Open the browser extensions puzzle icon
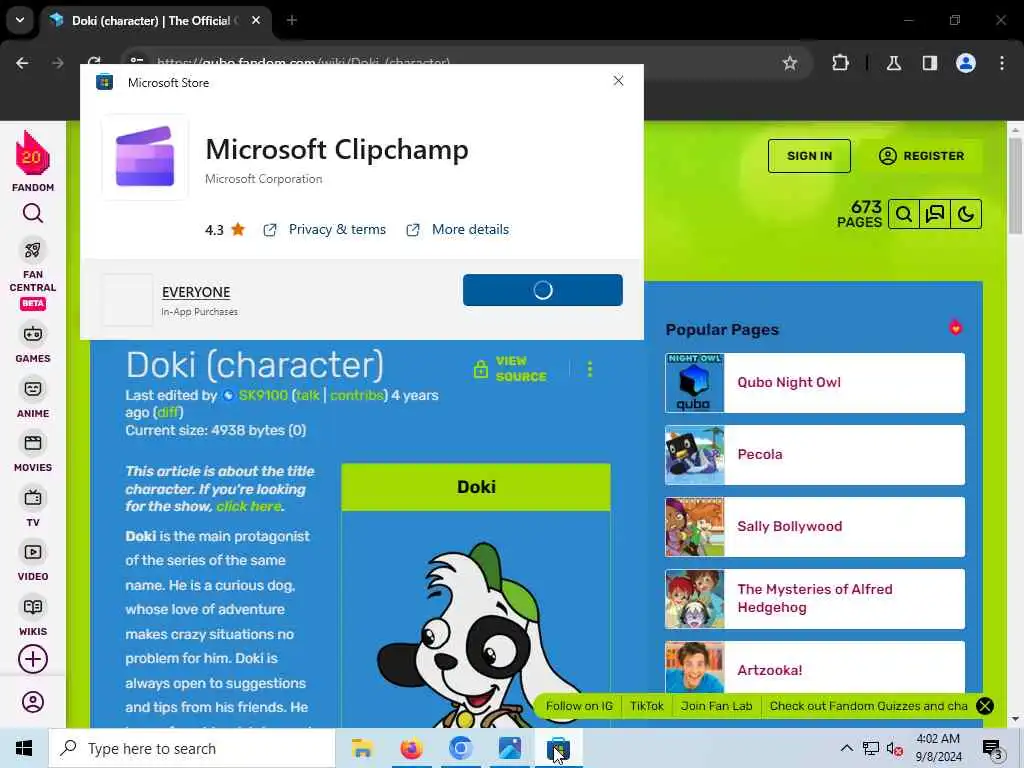Screen dimensions: 1024x768 pos(840,63)
